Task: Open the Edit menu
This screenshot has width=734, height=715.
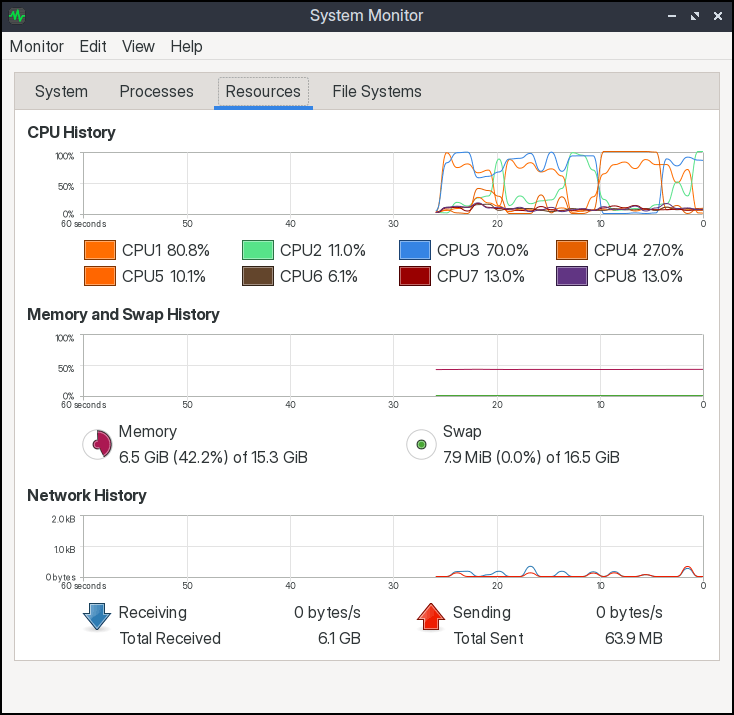Action: pyautogui.click(x=93, y=46)
